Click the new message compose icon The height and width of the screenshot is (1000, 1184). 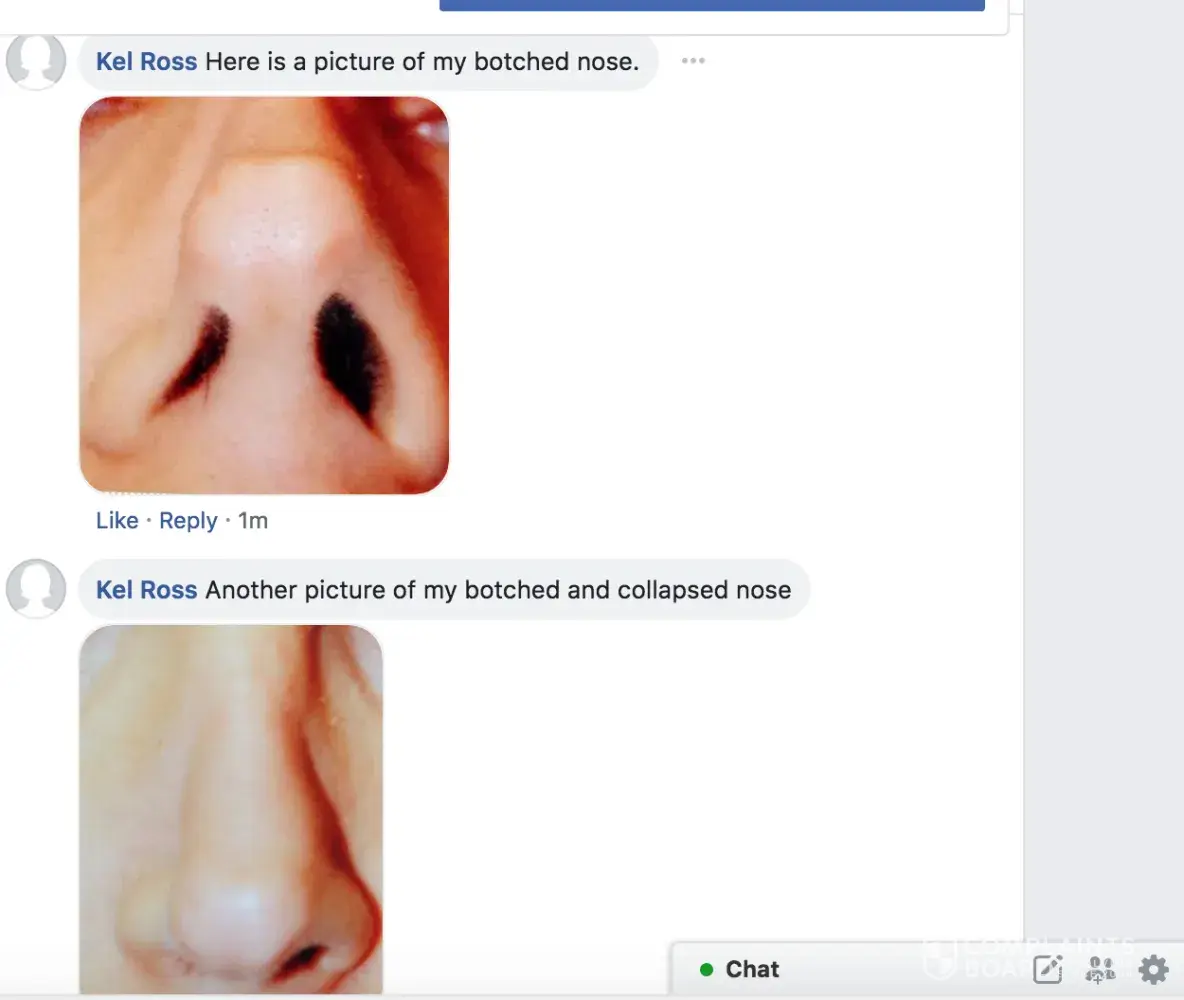(1047, 969)
